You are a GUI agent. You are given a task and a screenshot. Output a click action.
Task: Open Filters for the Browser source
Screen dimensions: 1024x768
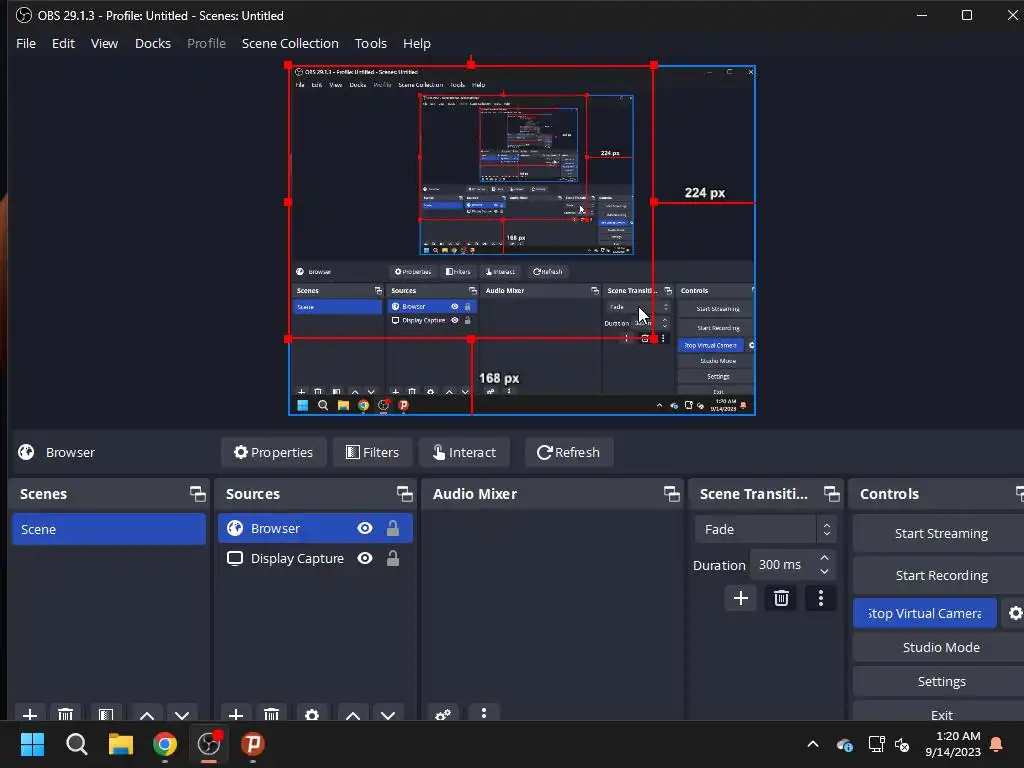[x=372, y=452]
